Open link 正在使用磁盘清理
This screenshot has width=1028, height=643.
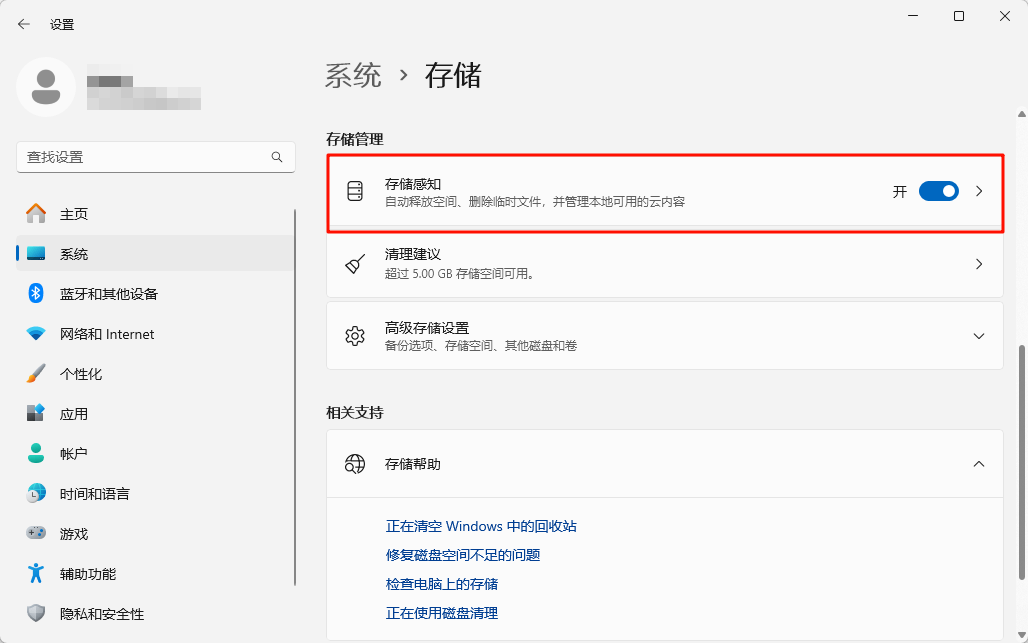(x=441, y=613)
